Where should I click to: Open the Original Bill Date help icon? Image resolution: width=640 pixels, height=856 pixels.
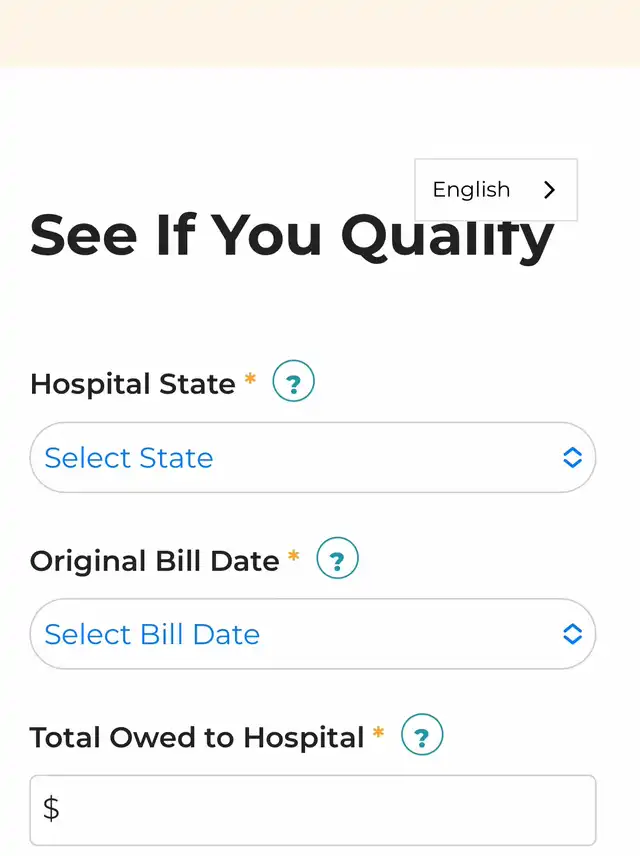coord(337,559)
